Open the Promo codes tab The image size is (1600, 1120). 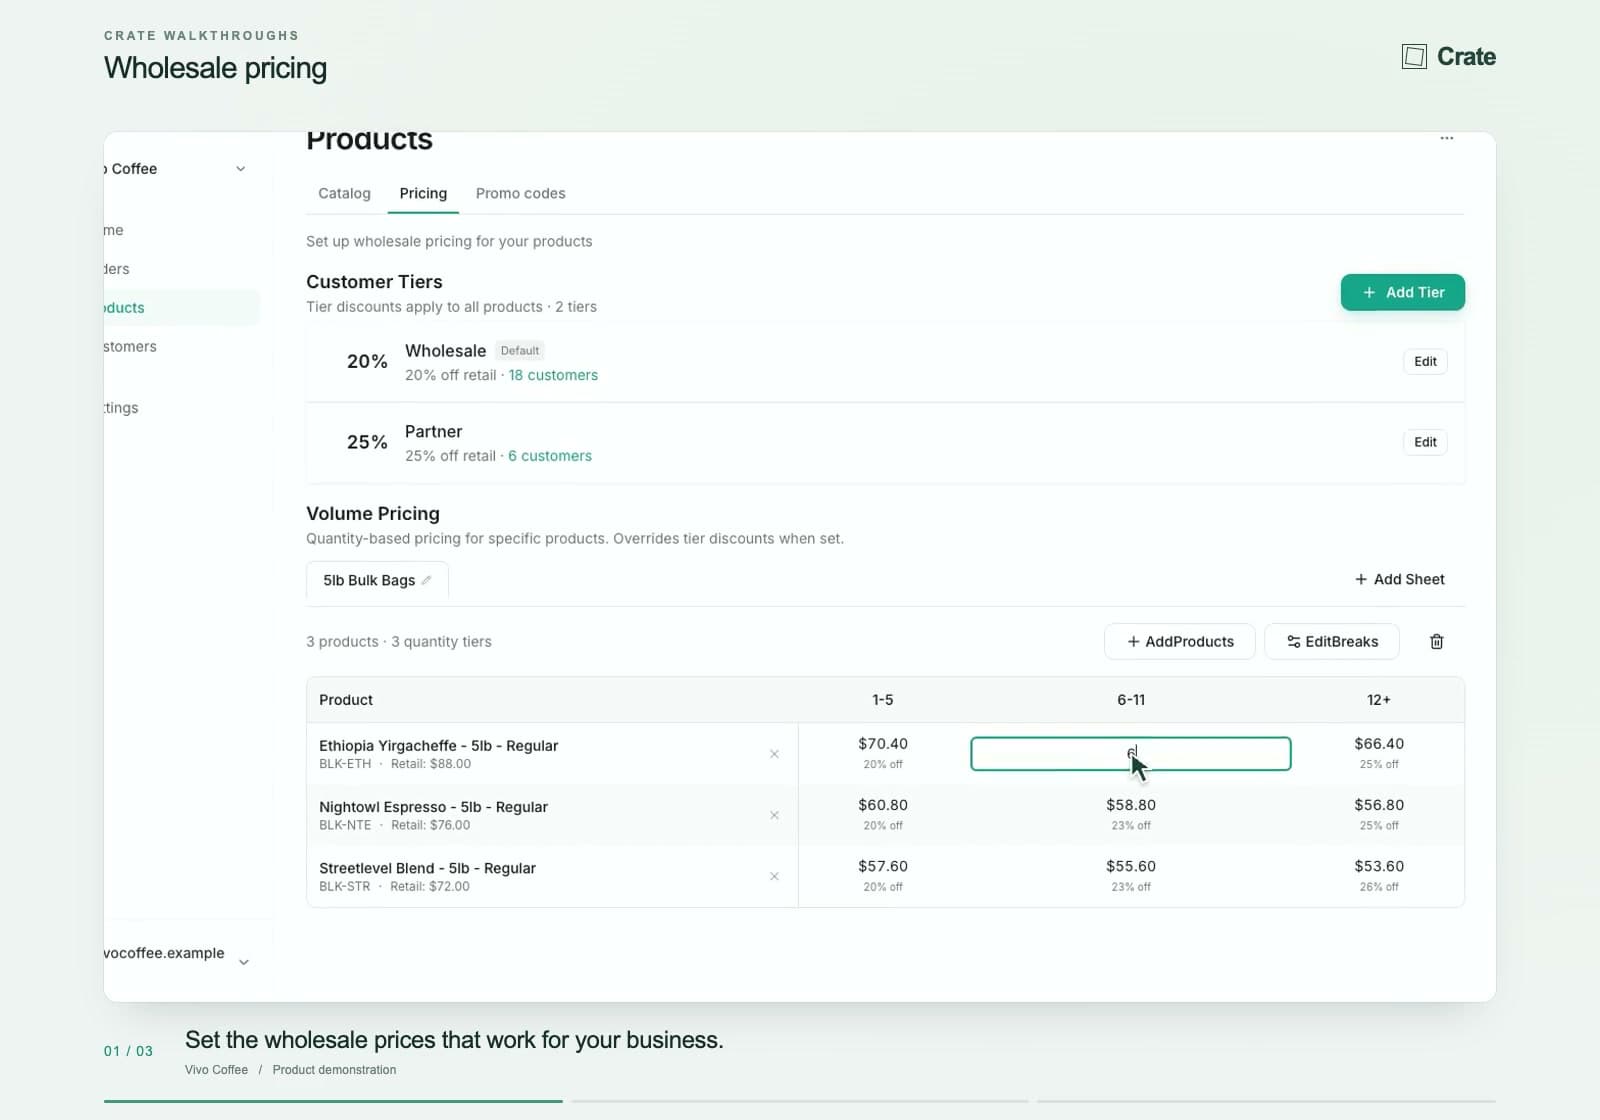[520, 193]
